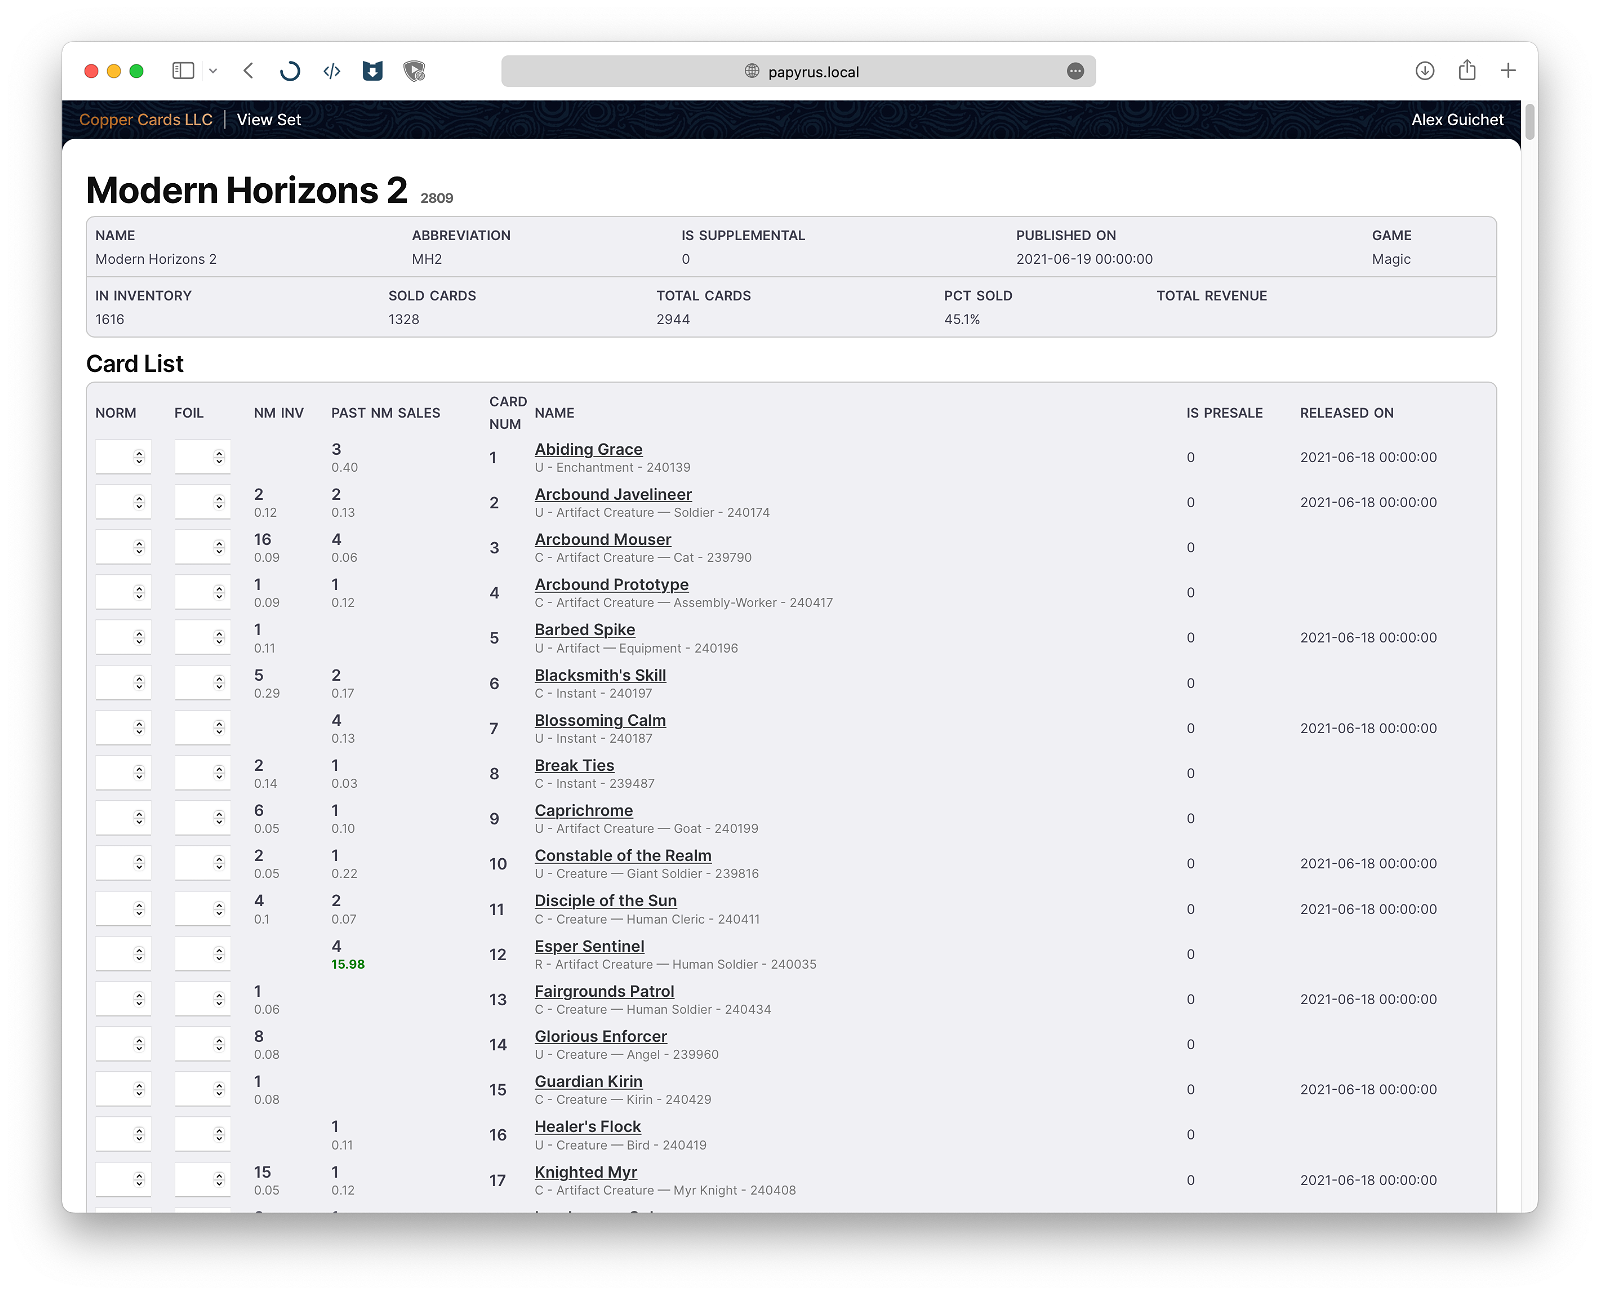Open the Healer's Flock card link

588,1126
